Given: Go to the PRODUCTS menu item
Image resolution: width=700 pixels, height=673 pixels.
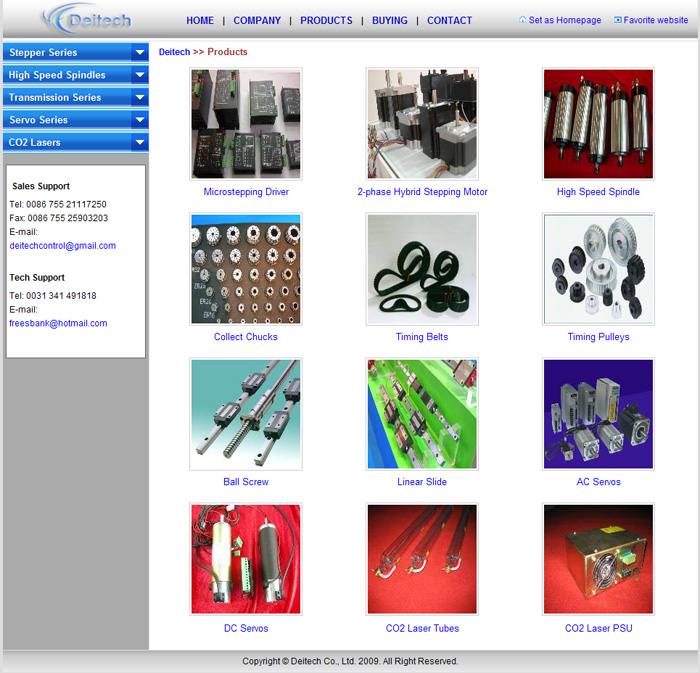Looking at the screenshot, I should tap(326, 21).
